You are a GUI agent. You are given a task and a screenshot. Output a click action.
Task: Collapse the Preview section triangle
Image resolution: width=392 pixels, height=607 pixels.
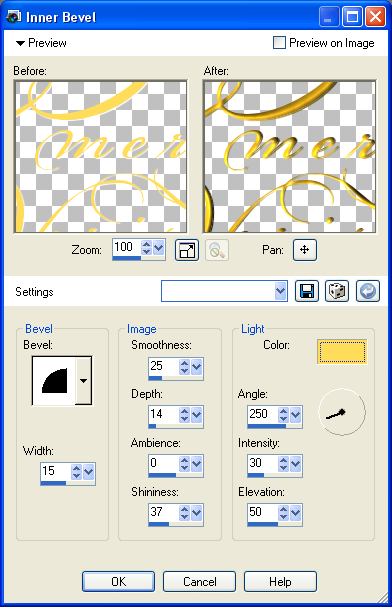[21, 43]
